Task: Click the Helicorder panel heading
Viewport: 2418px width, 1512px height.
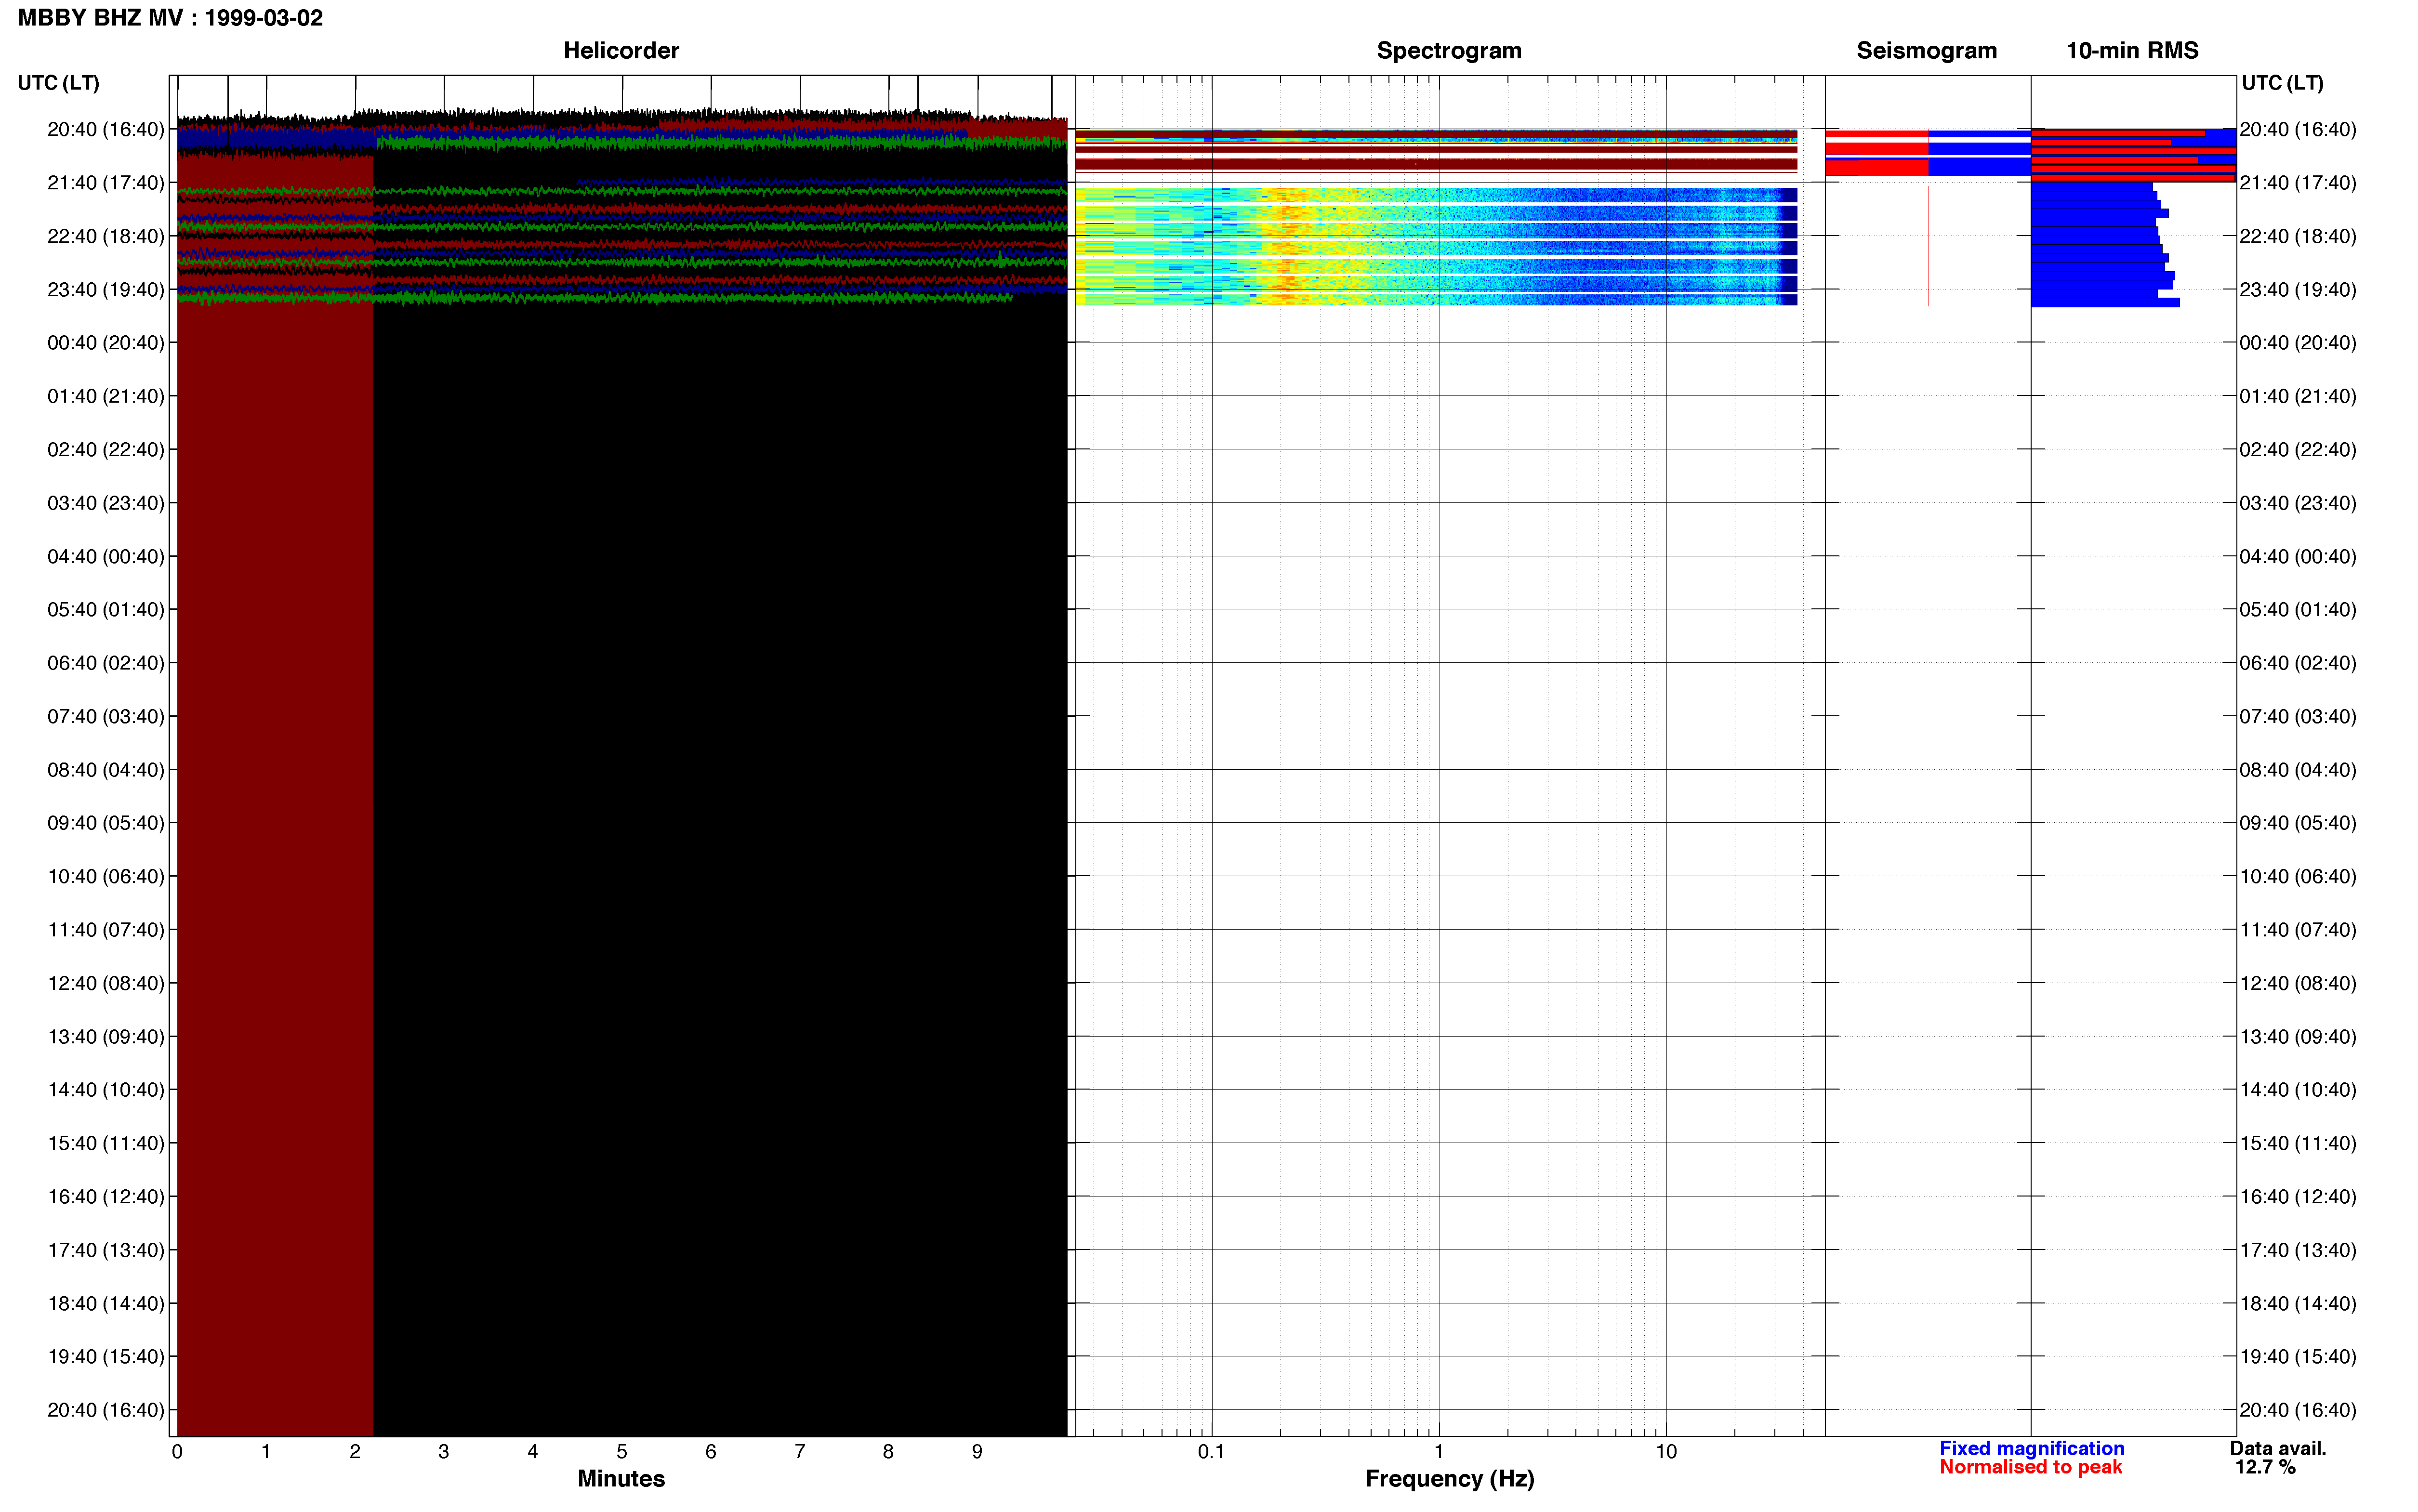Action: (x=621, y=50)
